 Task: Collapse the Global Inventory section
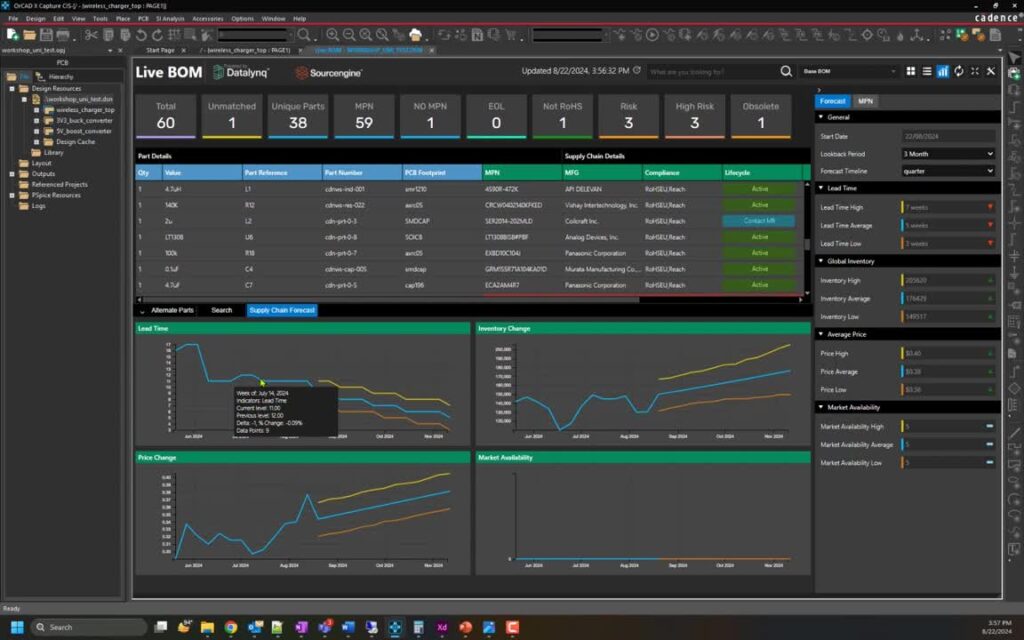(x=821, y=261)
